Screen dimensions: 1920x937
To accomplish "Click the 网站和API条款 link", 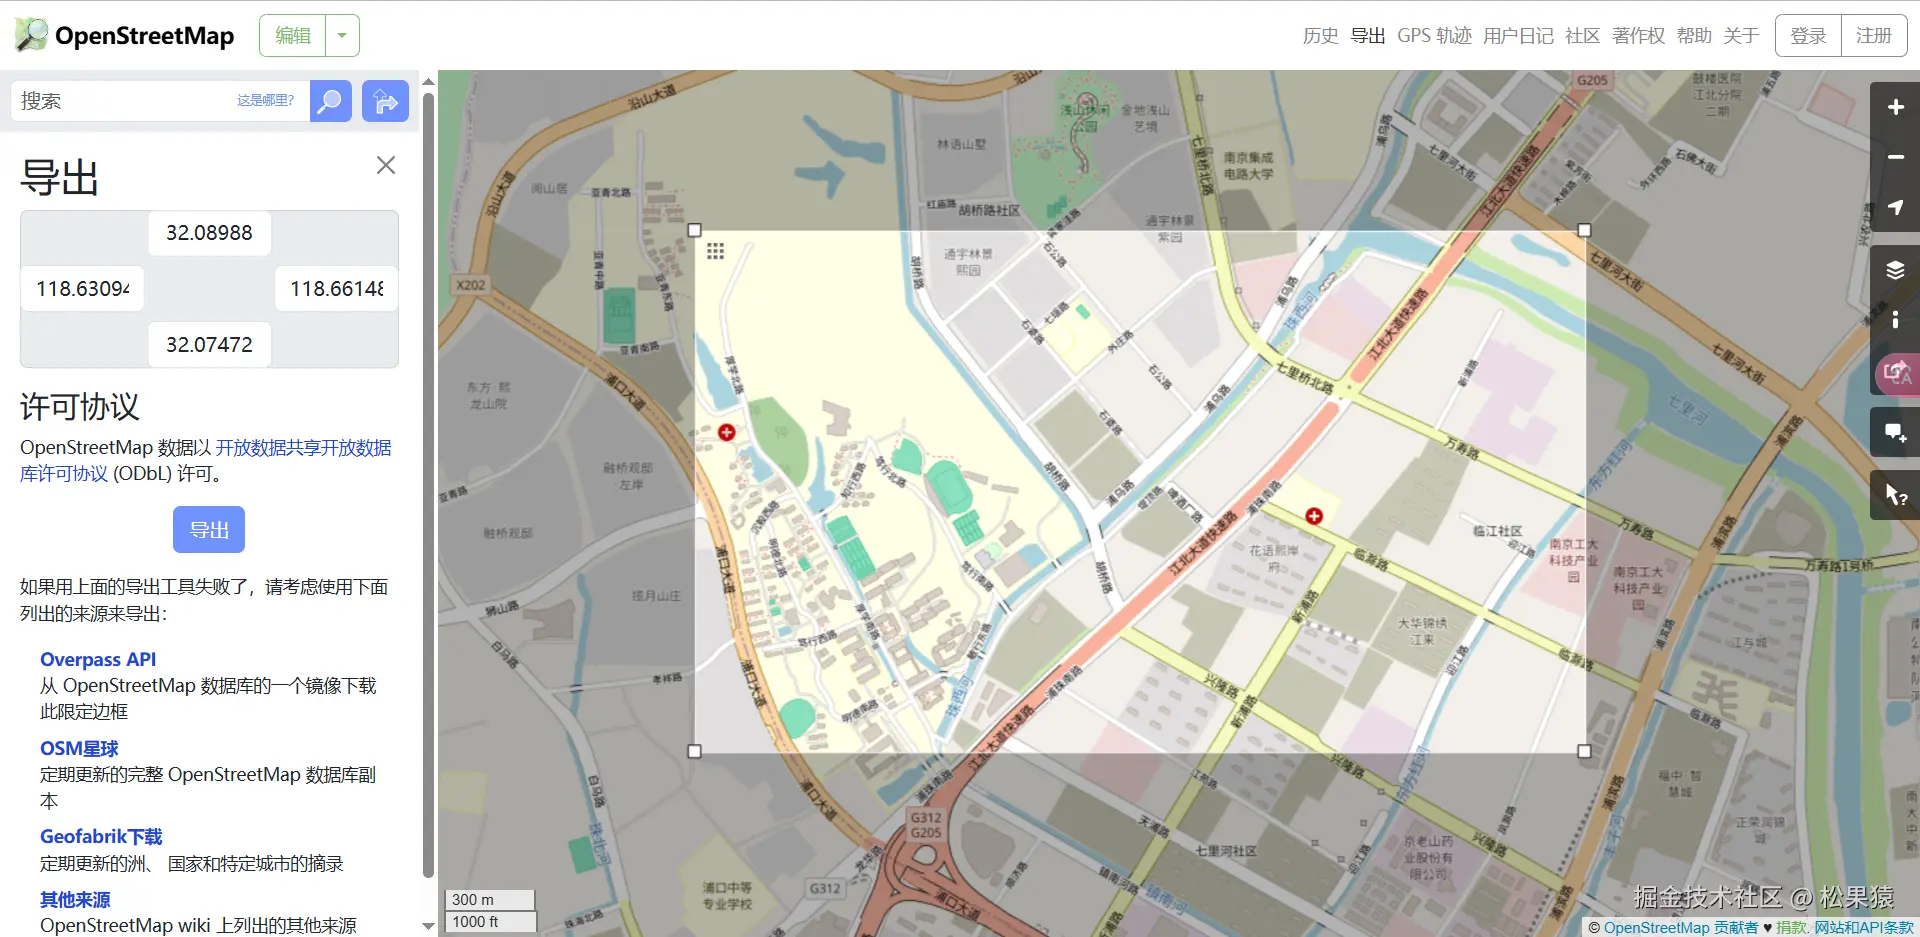I will point(1864,927).
